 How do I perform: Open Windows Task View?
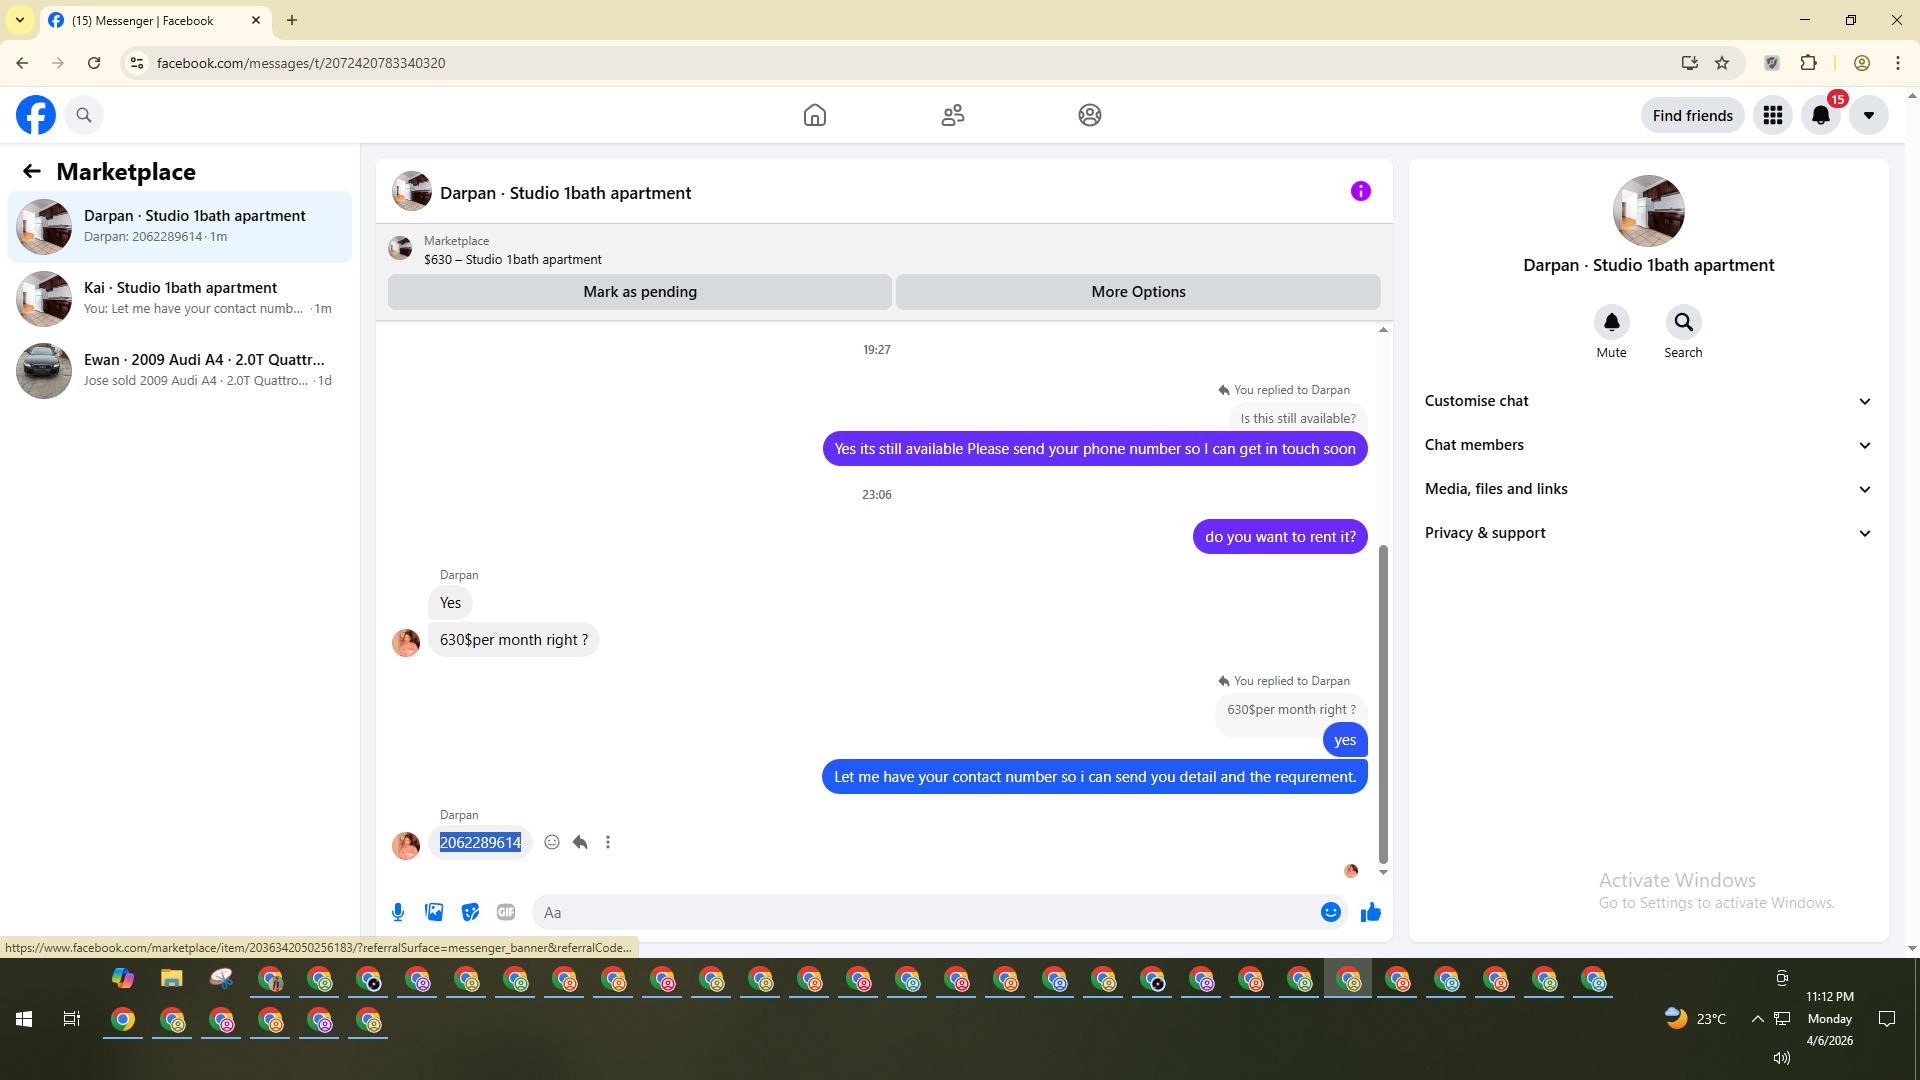[72, 1019]
